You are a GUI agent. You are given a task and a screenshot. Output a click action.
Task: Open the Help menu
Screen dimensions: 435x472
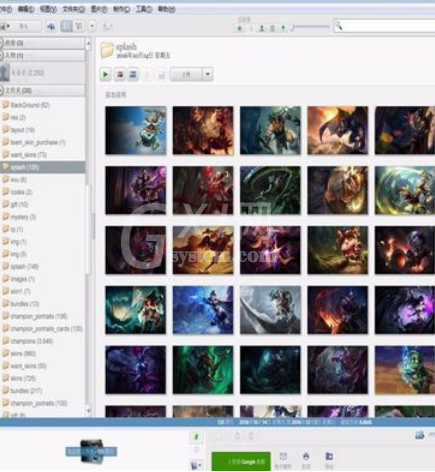click(166, 9)
